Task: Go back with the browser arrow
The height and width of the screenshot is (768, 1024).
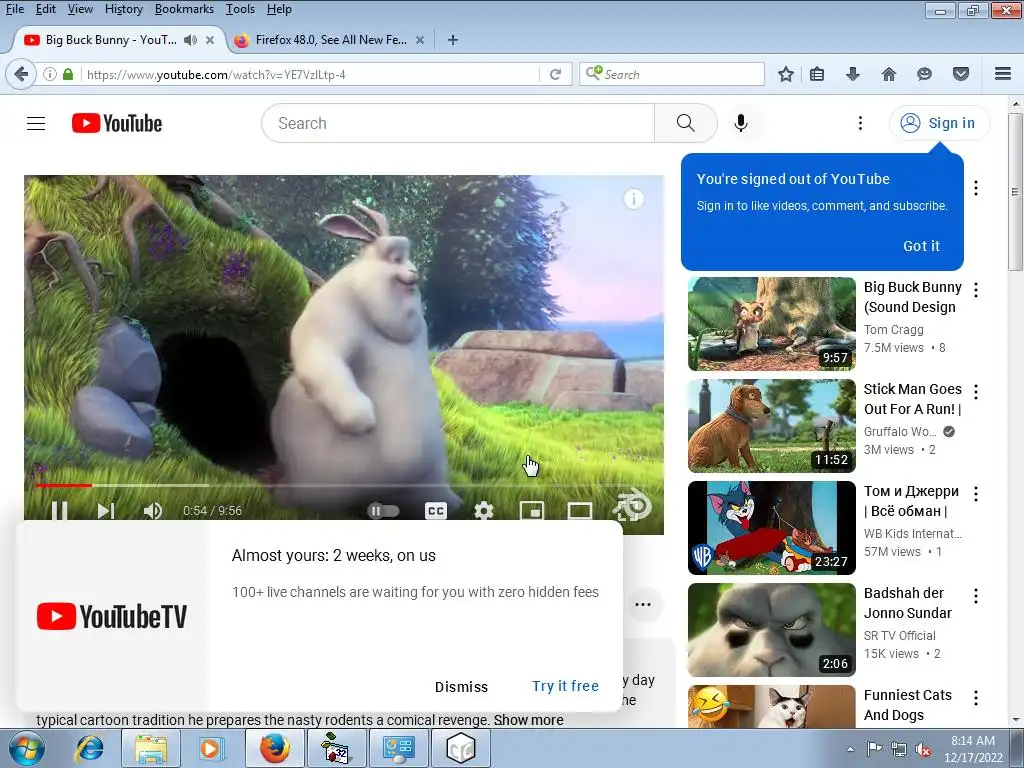Action: [21, 74]
